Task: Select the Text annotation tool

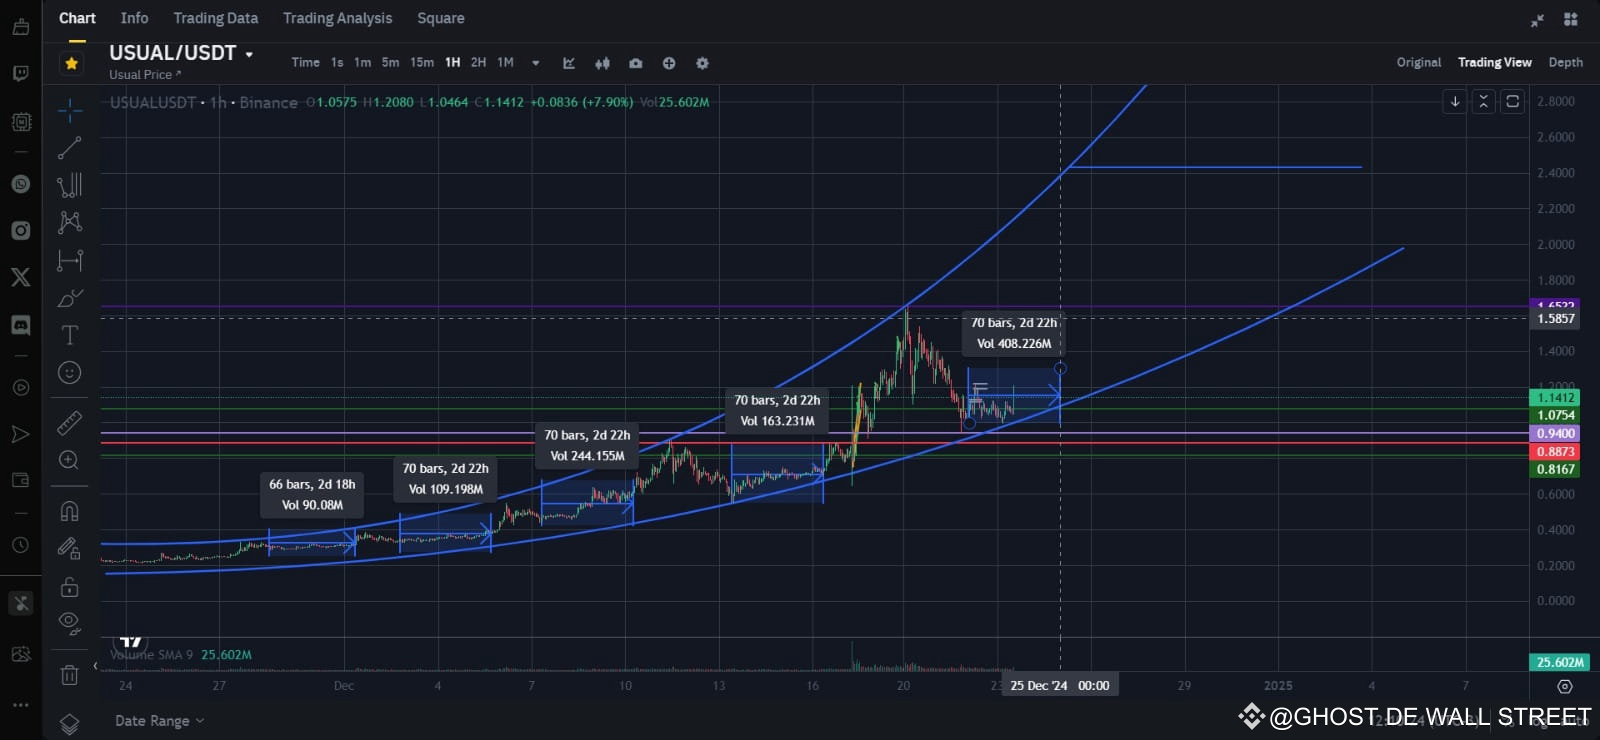Action: coord(69,335)
